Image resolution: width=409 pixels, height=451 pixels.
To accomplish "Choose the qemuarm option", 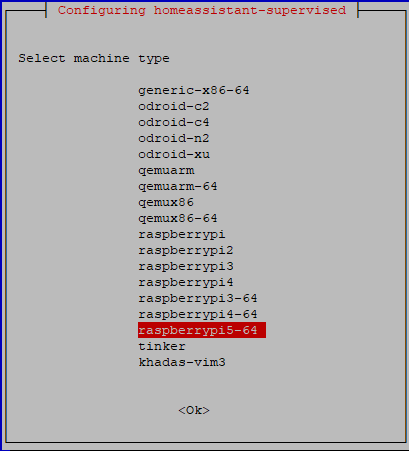I will 166,170.
